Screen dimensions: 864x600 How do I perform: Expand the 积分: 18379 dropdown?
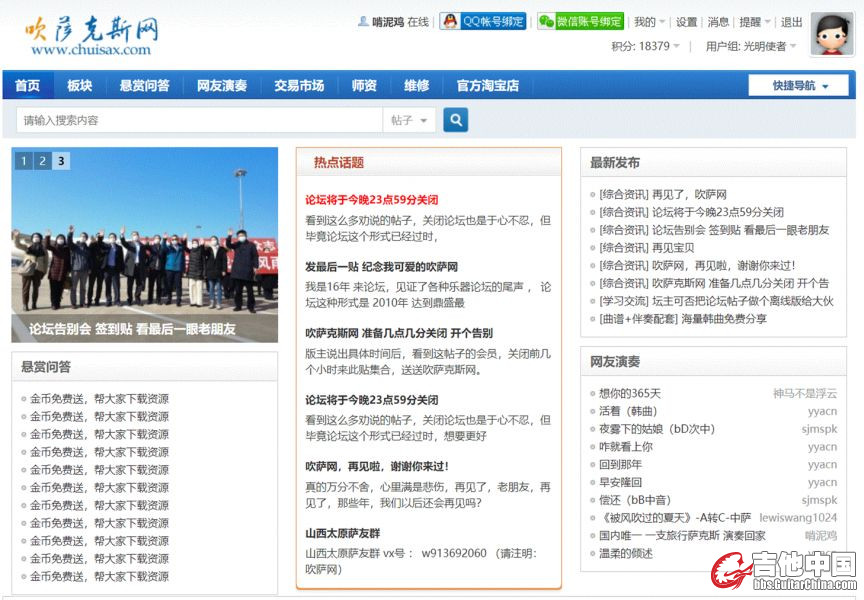click(x=645, y=46)
